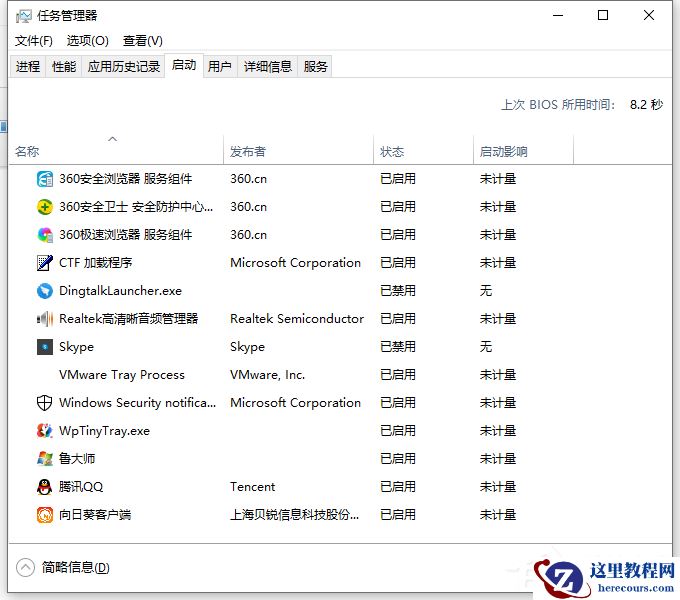Sort by the 状态 column header
680x600 pixels.
423,150
